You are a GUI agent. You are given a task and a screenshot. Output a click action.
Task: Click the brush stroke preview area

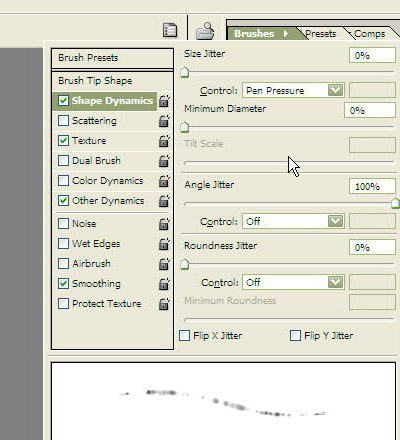tap(223, 401)
